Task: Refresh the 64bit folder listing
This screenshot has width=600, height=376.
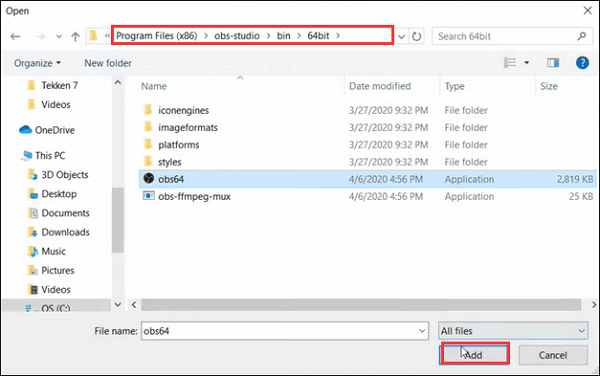Action: 416,36
